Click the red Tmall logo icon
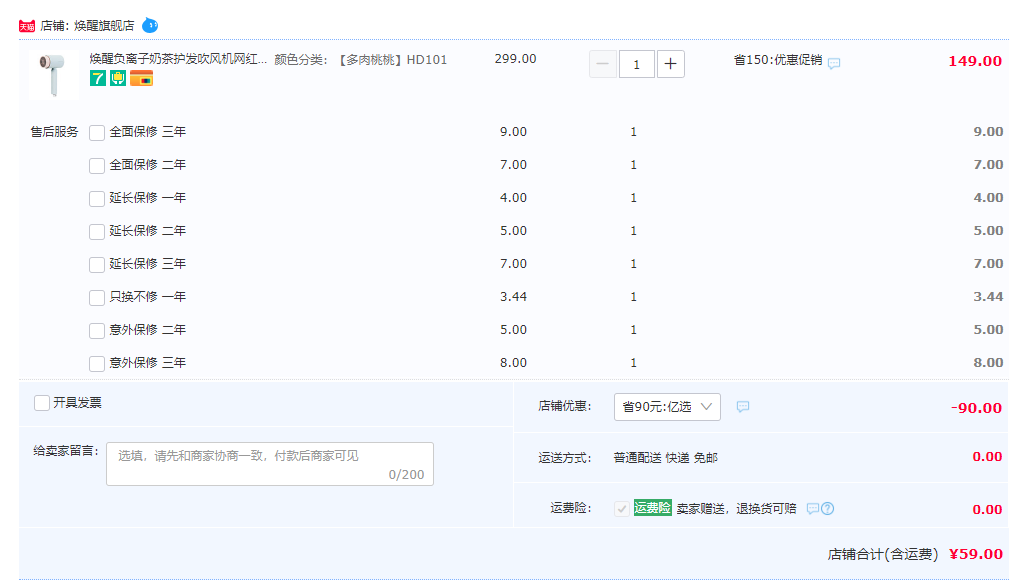1020x582 pixels. point(27,26)
